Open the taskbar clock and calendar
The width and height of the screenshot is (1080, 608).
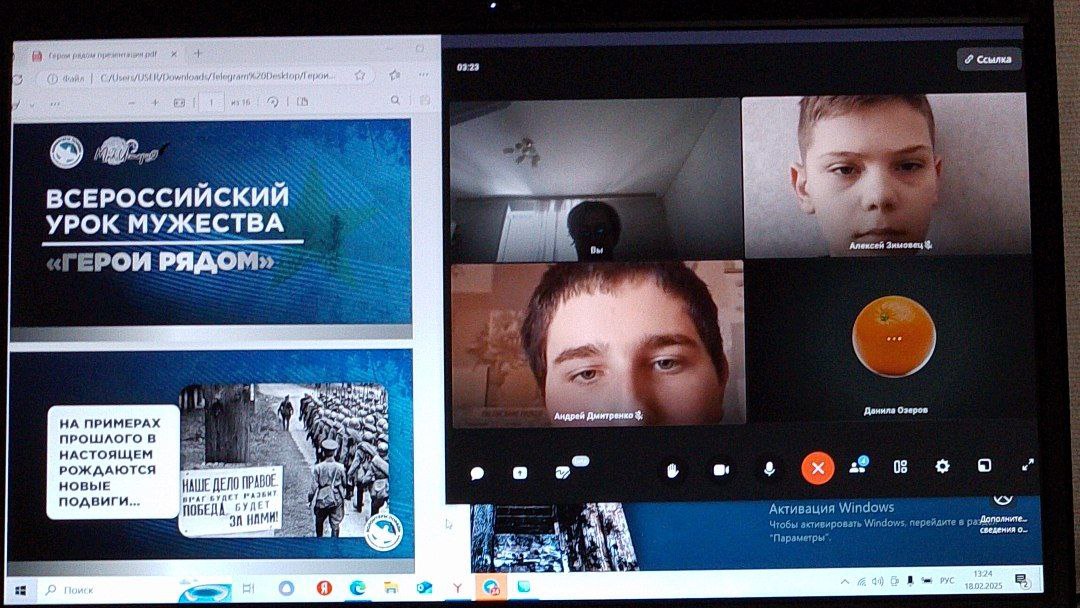click(x=983, y=579)
